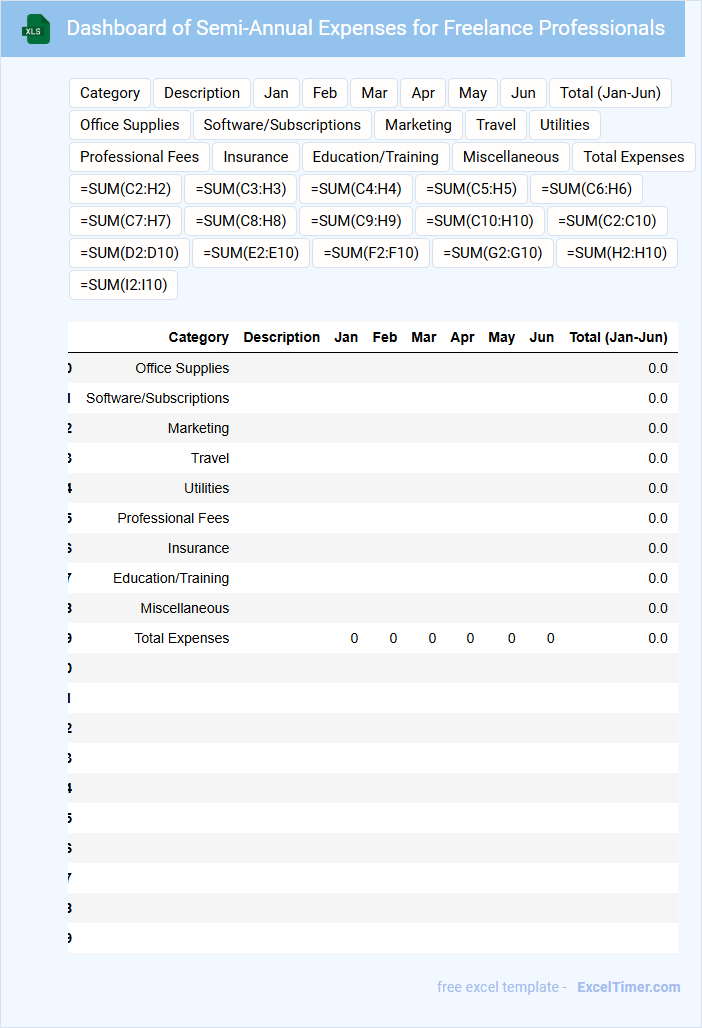Select the Education/Training table row cell
702x1028 pixels.
(171, 578)
